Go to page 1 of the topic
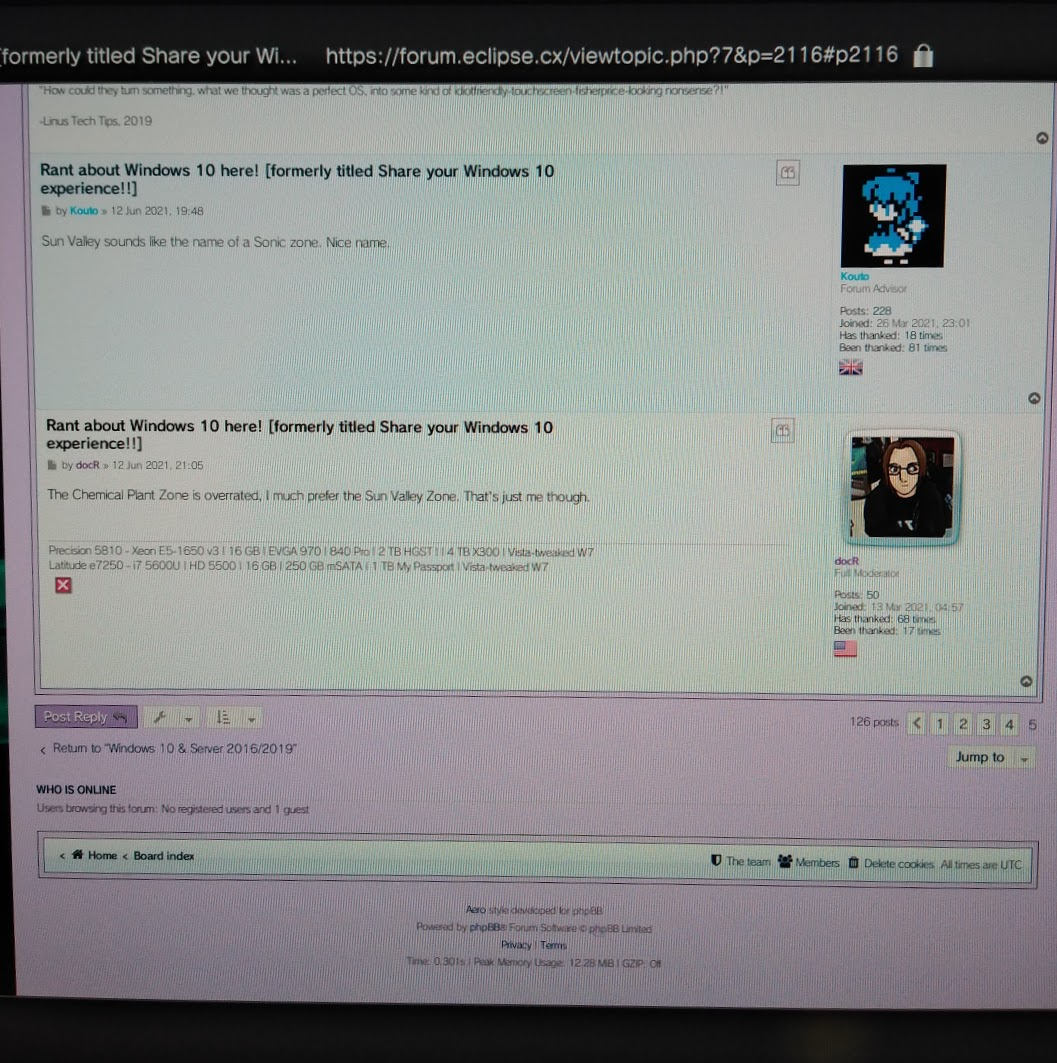 coord(940,724)
